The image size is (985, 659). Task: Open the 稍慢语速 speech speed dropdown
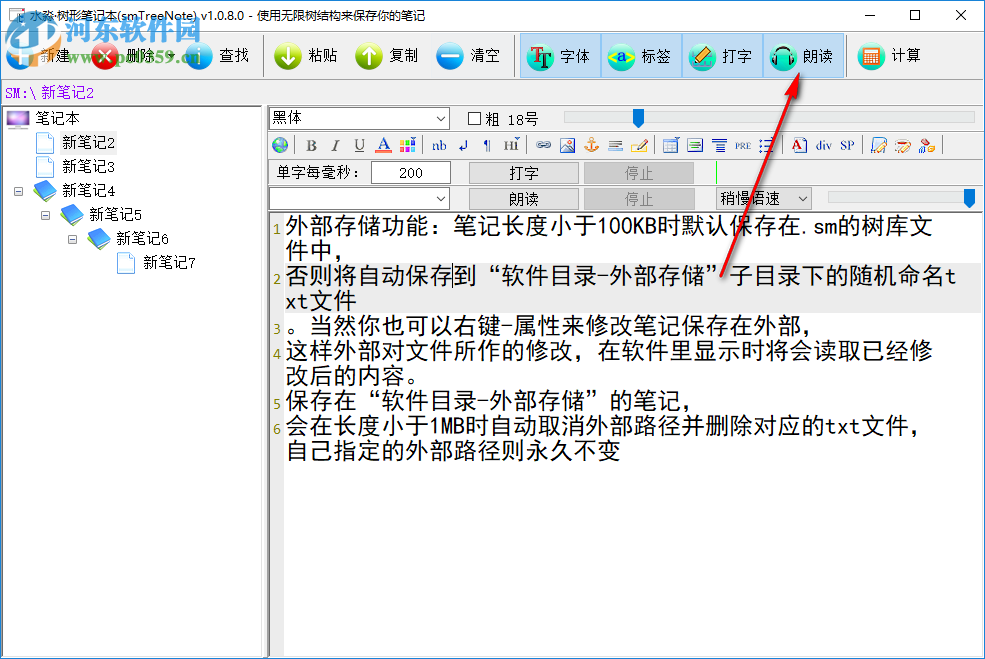pos(763,198)
